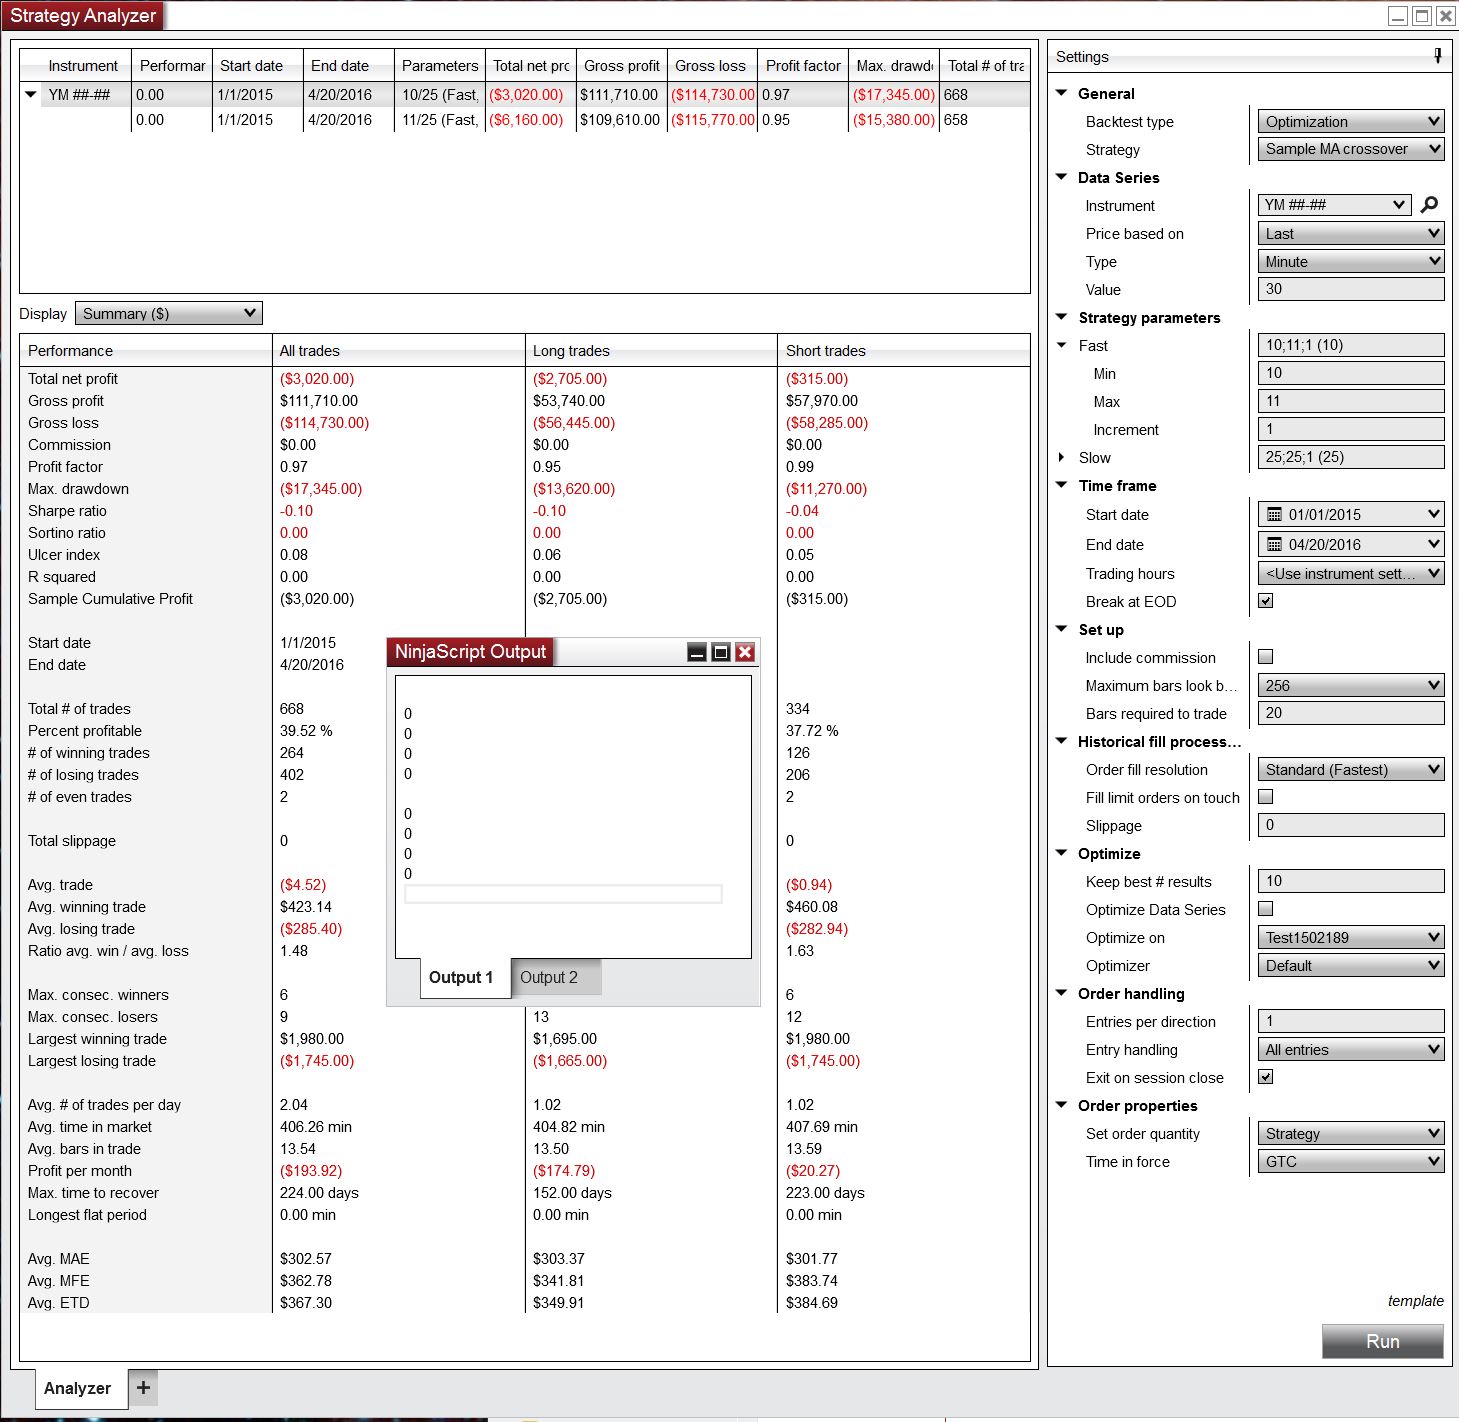The height and width of the screenshot is (1422, 1459).
Task: Open Strategy dropdown showing Sample MA crossover
Action: coord(1351,149)
